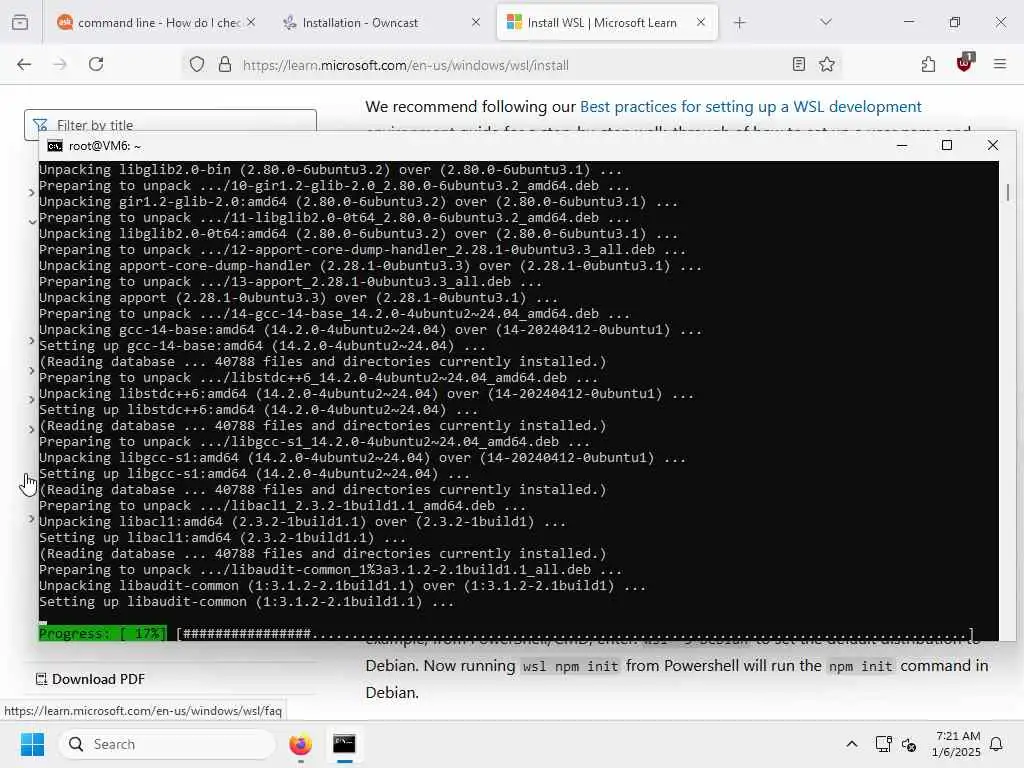This screenshot has width=1024, height=768.
Task: Click the filter funnel icon
Action: tap(40, 125)
